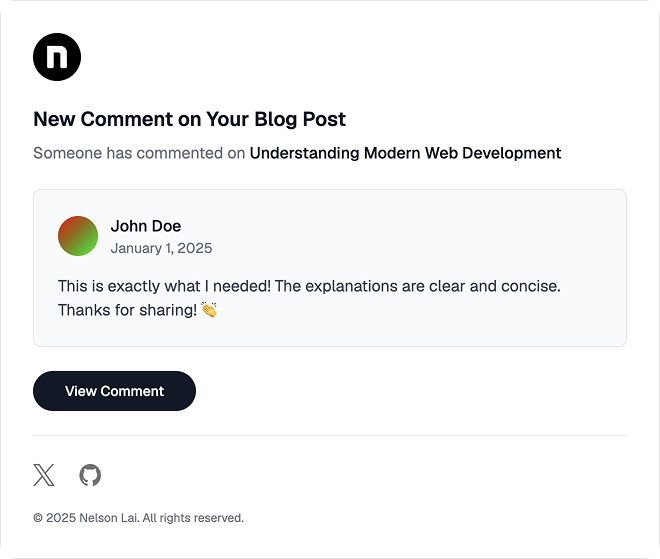Click the copyright symbol in footer
660x559 pixels.
tap(38, 518)
